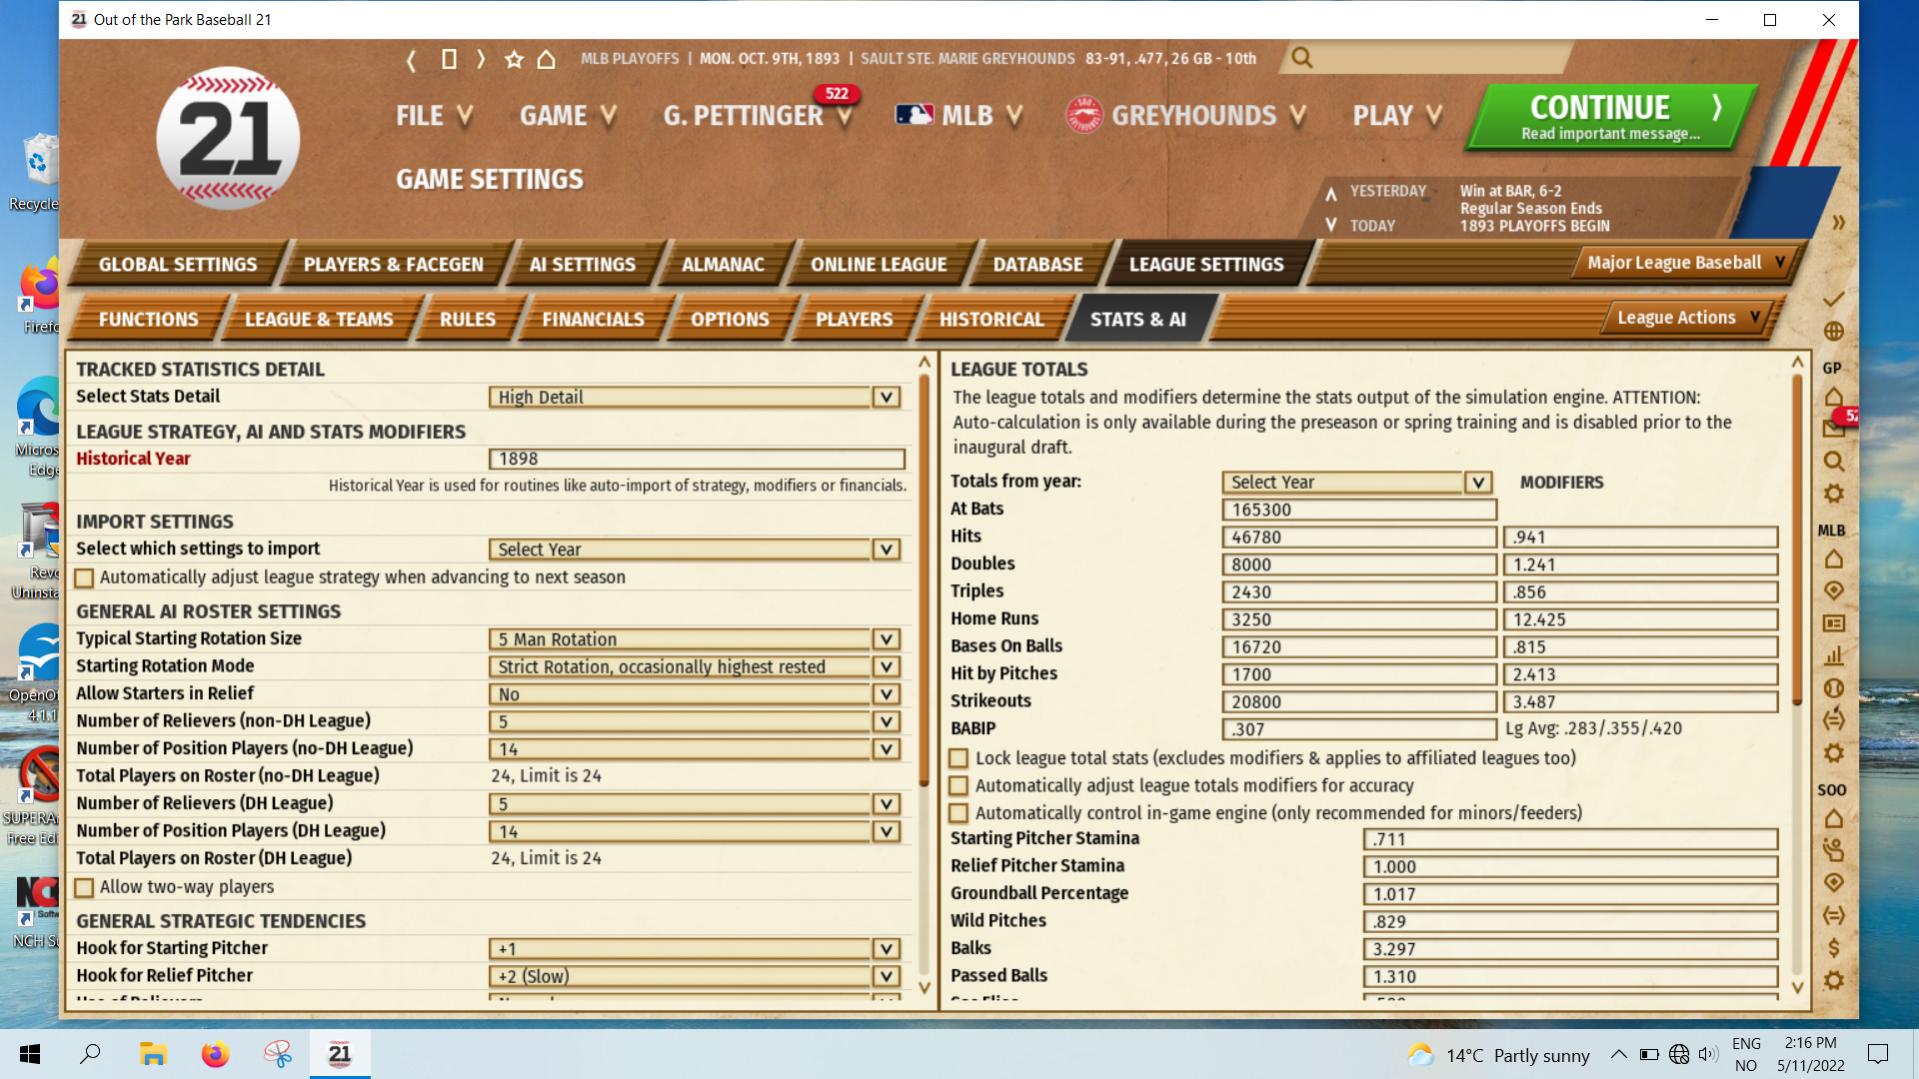
Task: Open the Global Settings tab
Action: (x=177, y=264)
